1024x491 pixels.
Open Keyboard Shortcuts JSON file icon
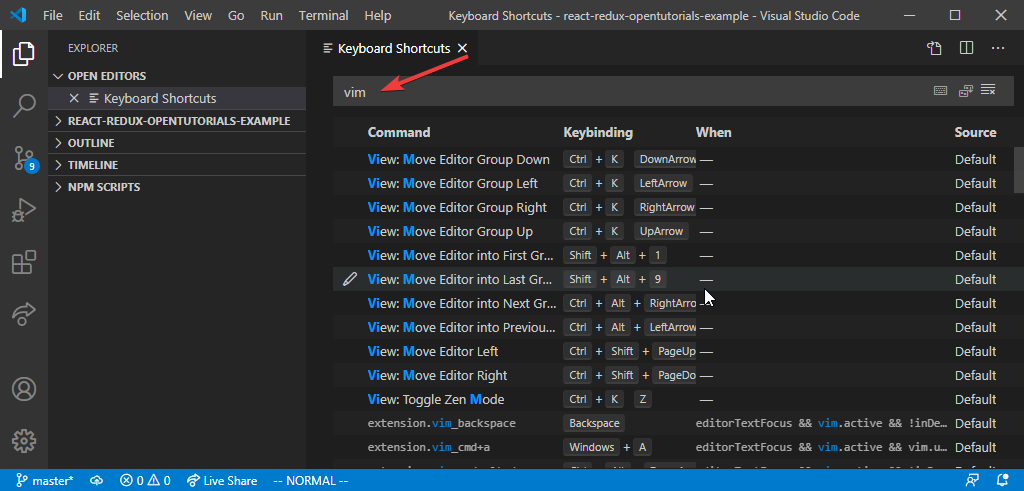click(x=935, y=48)
